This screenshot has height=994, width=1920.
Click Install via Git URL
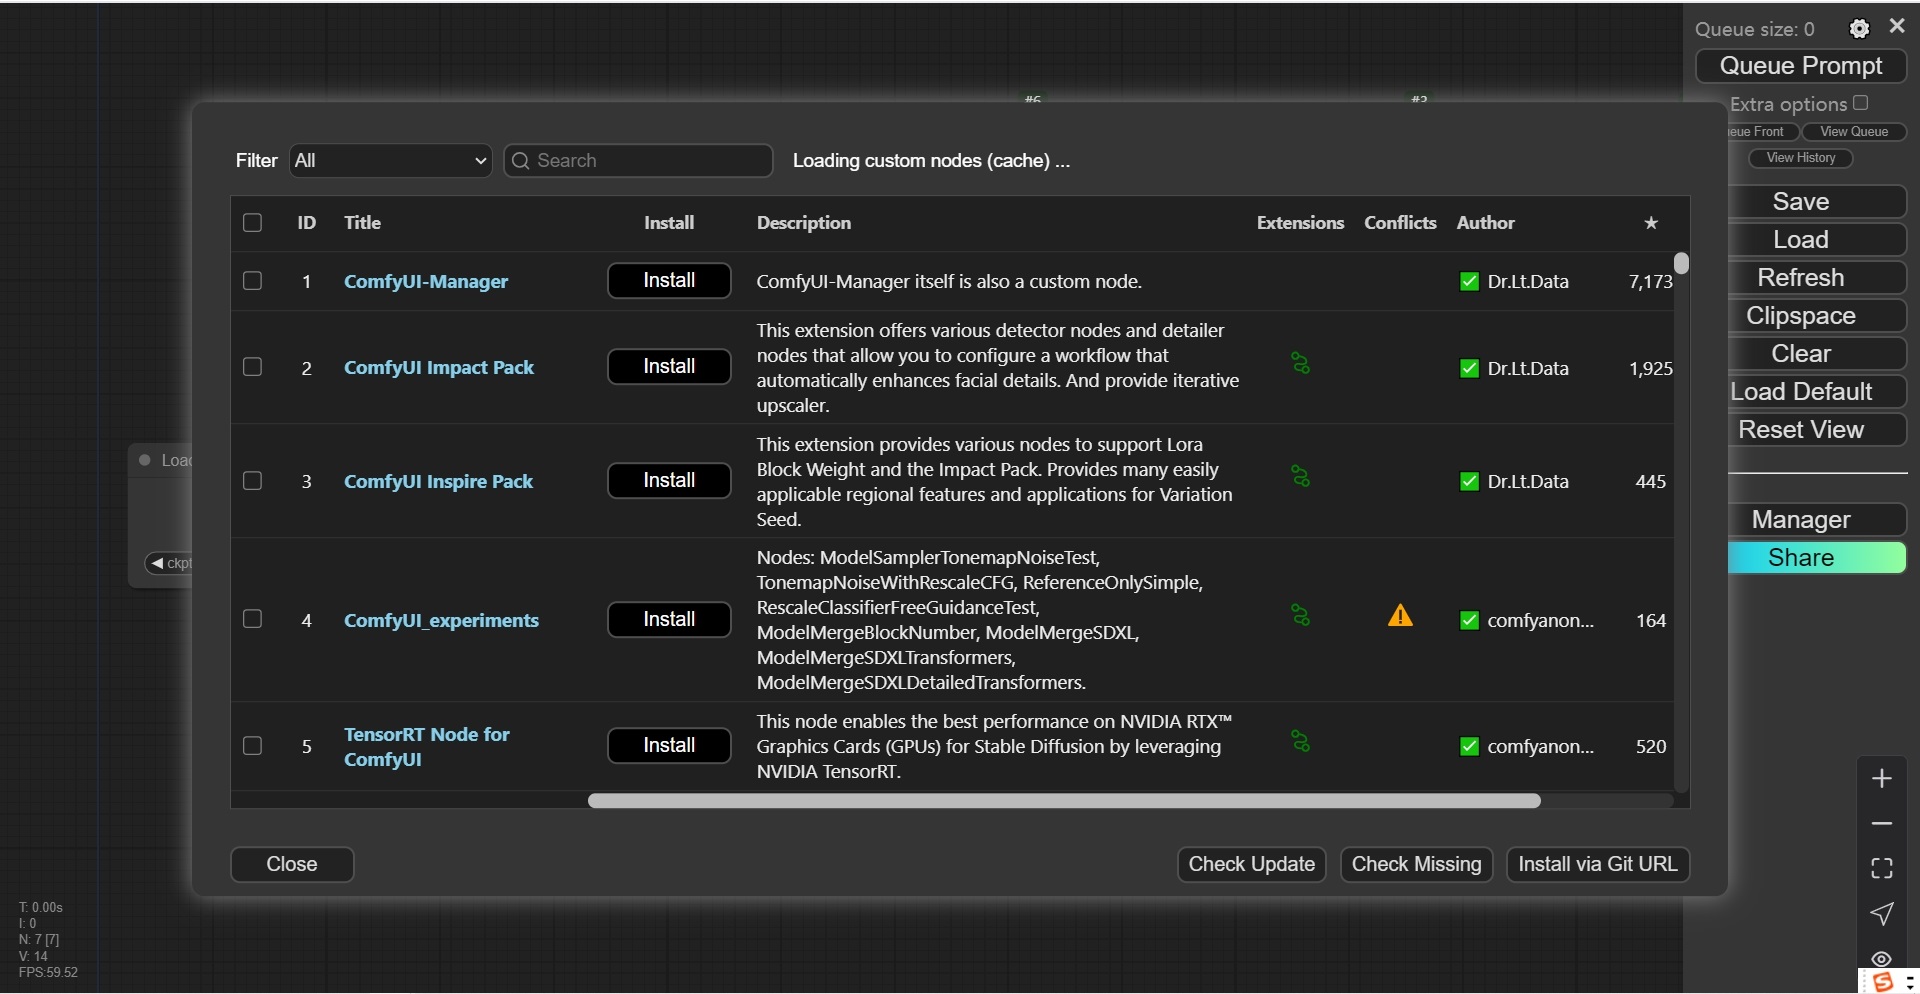coord(1598,865)
